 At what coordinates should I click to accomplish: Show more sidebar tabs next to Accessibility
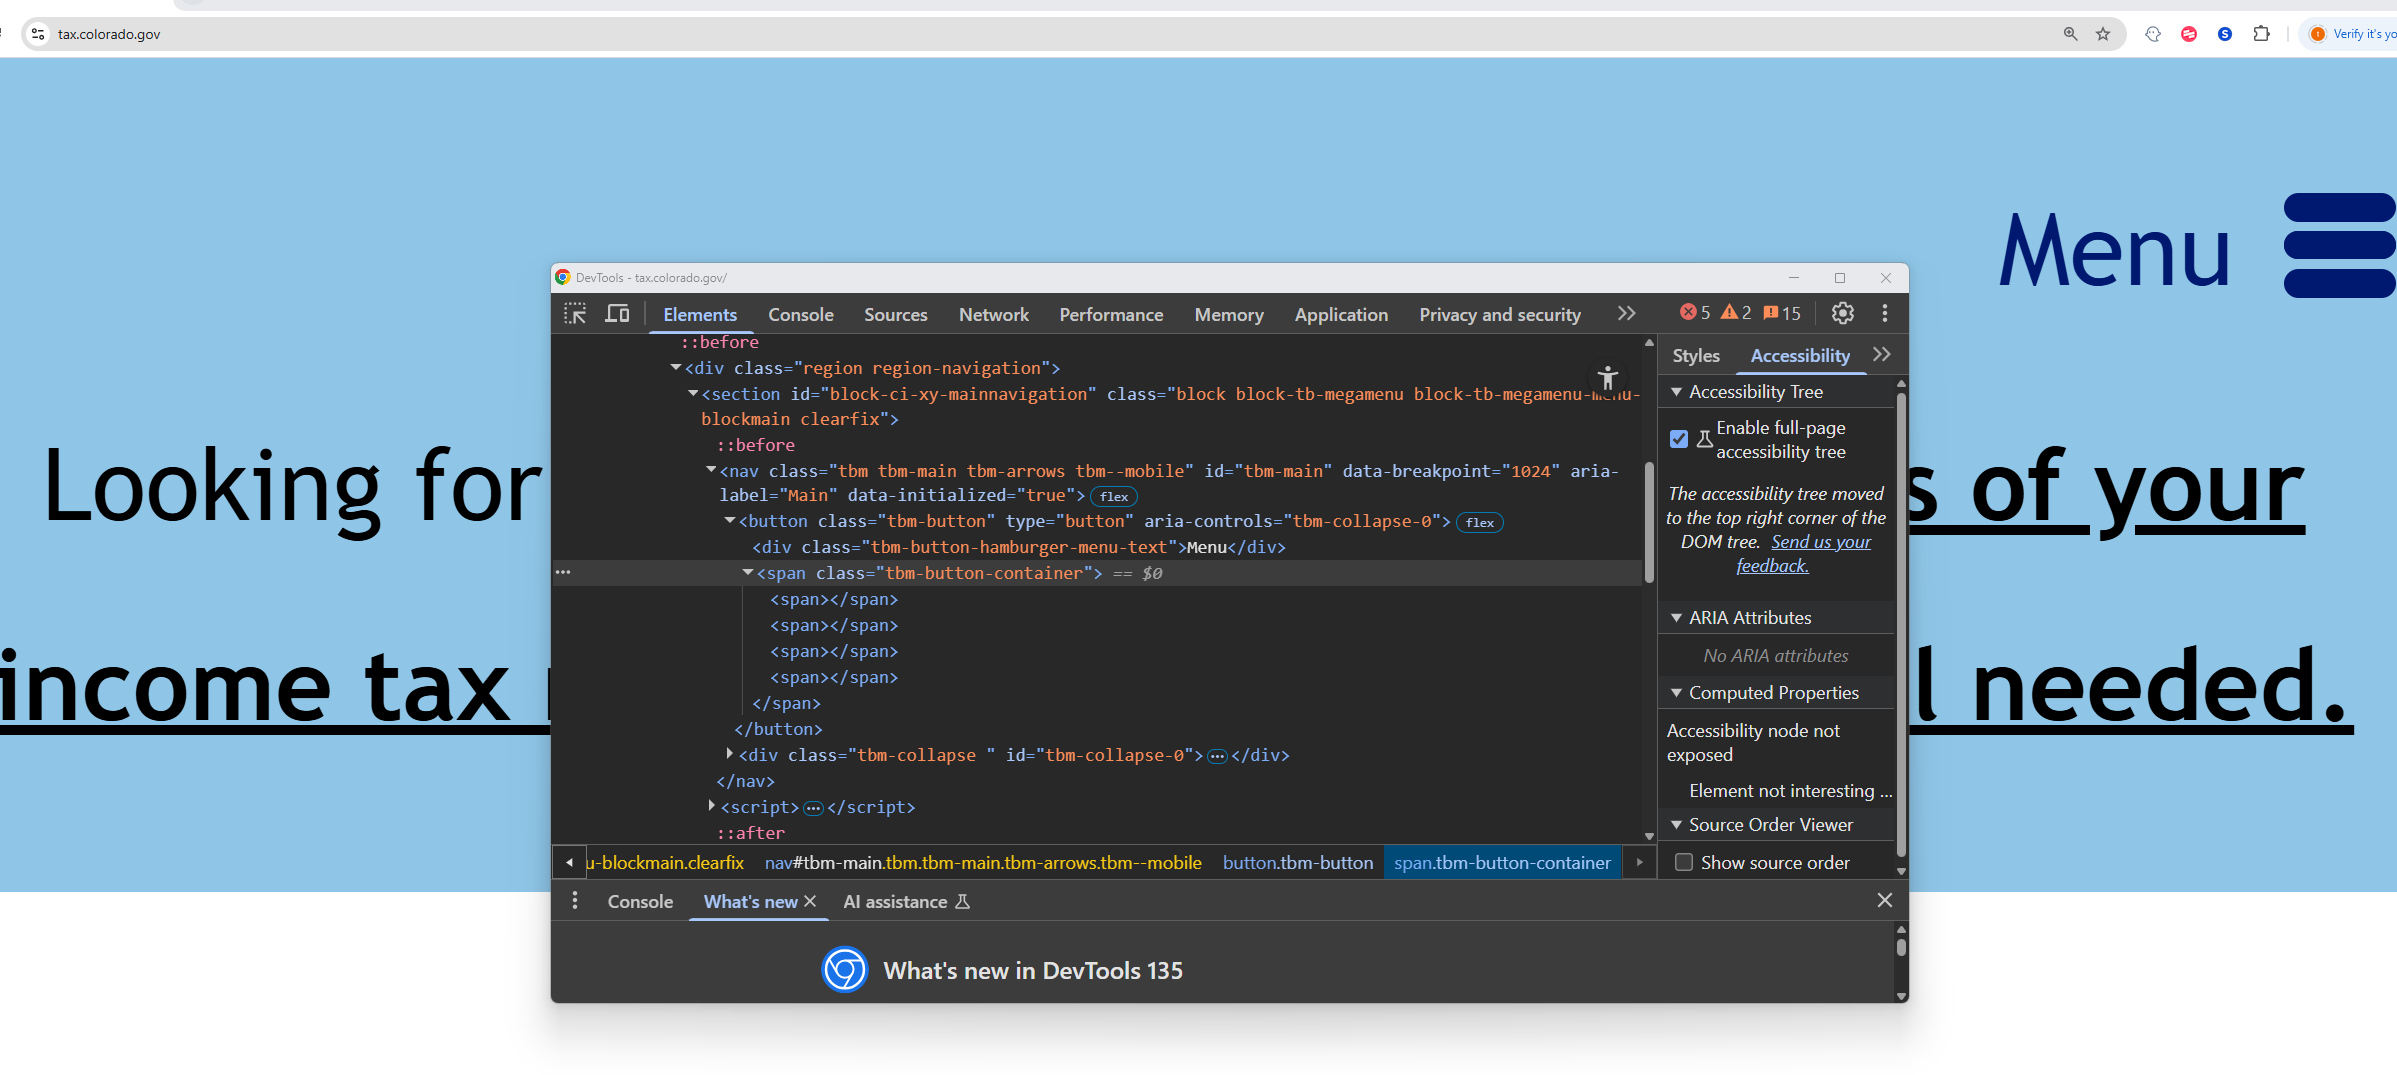[1882, 355]
